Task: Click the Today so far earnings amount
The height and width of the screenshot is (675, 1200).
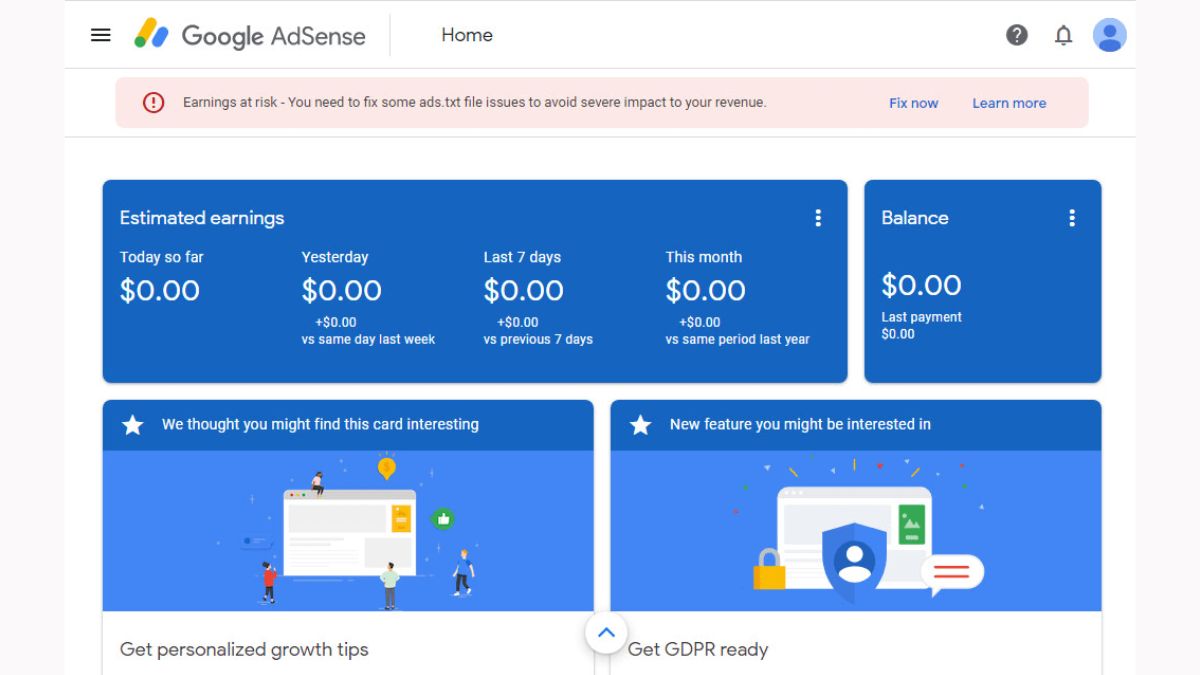Action: [160, 291]
